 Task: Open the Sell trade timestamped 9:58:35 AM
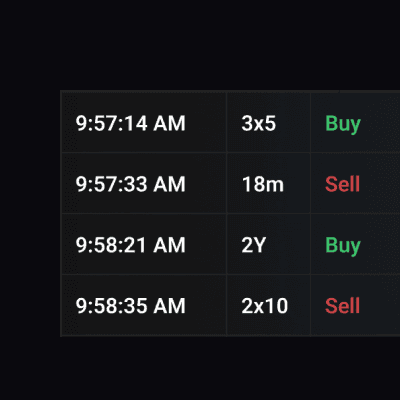click(x=230, y=305)
